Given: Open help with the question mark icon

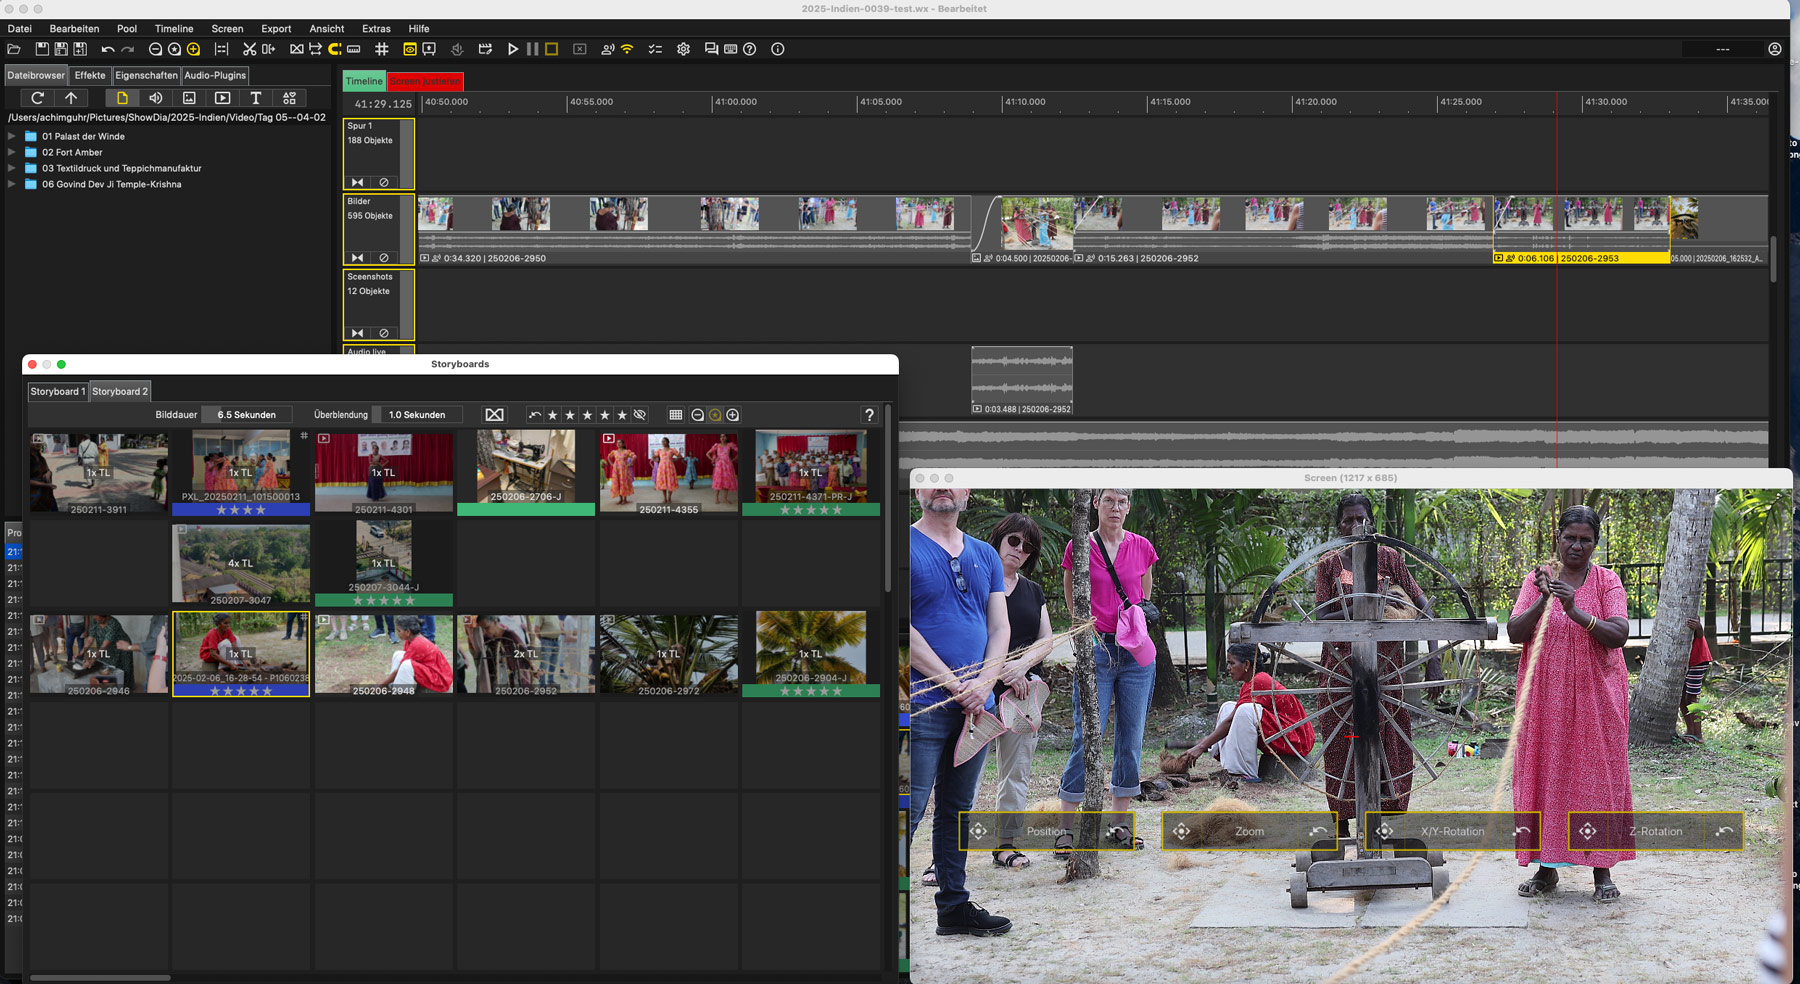Looking at the screenshot, I should pos(750,49).
